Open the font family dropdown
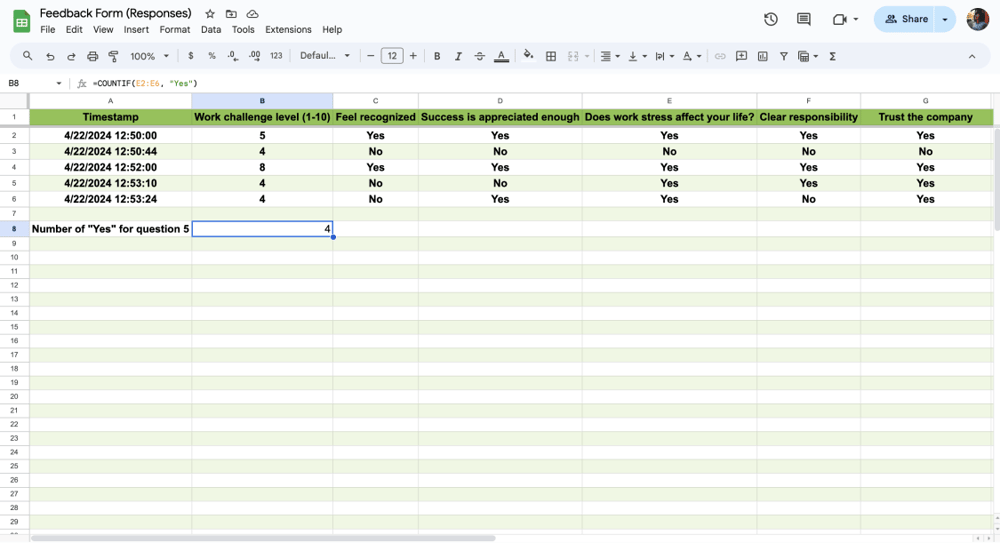 click(x=325, y=56)
